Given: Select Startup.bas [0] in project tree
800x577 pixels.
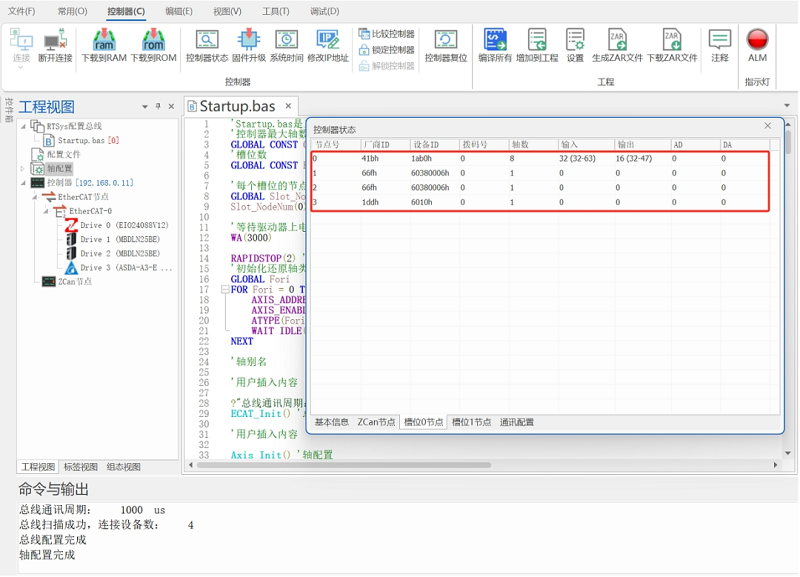Looking at the screenshot, I should coord(82,140).
